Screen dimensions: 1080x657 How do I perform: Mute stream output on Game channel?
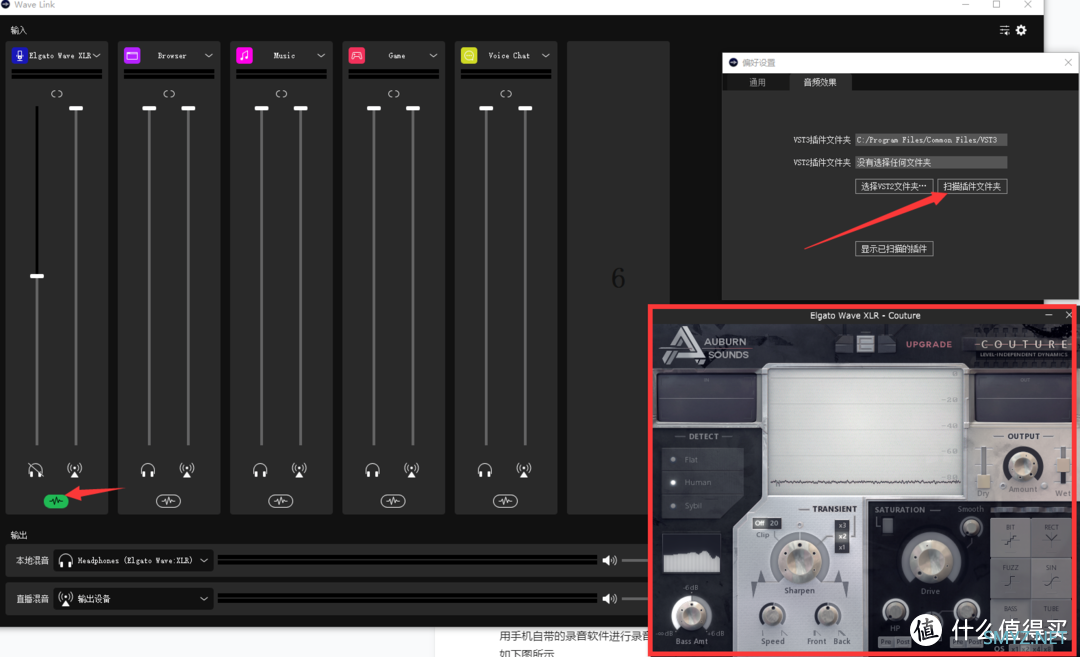tap(411, 470)
